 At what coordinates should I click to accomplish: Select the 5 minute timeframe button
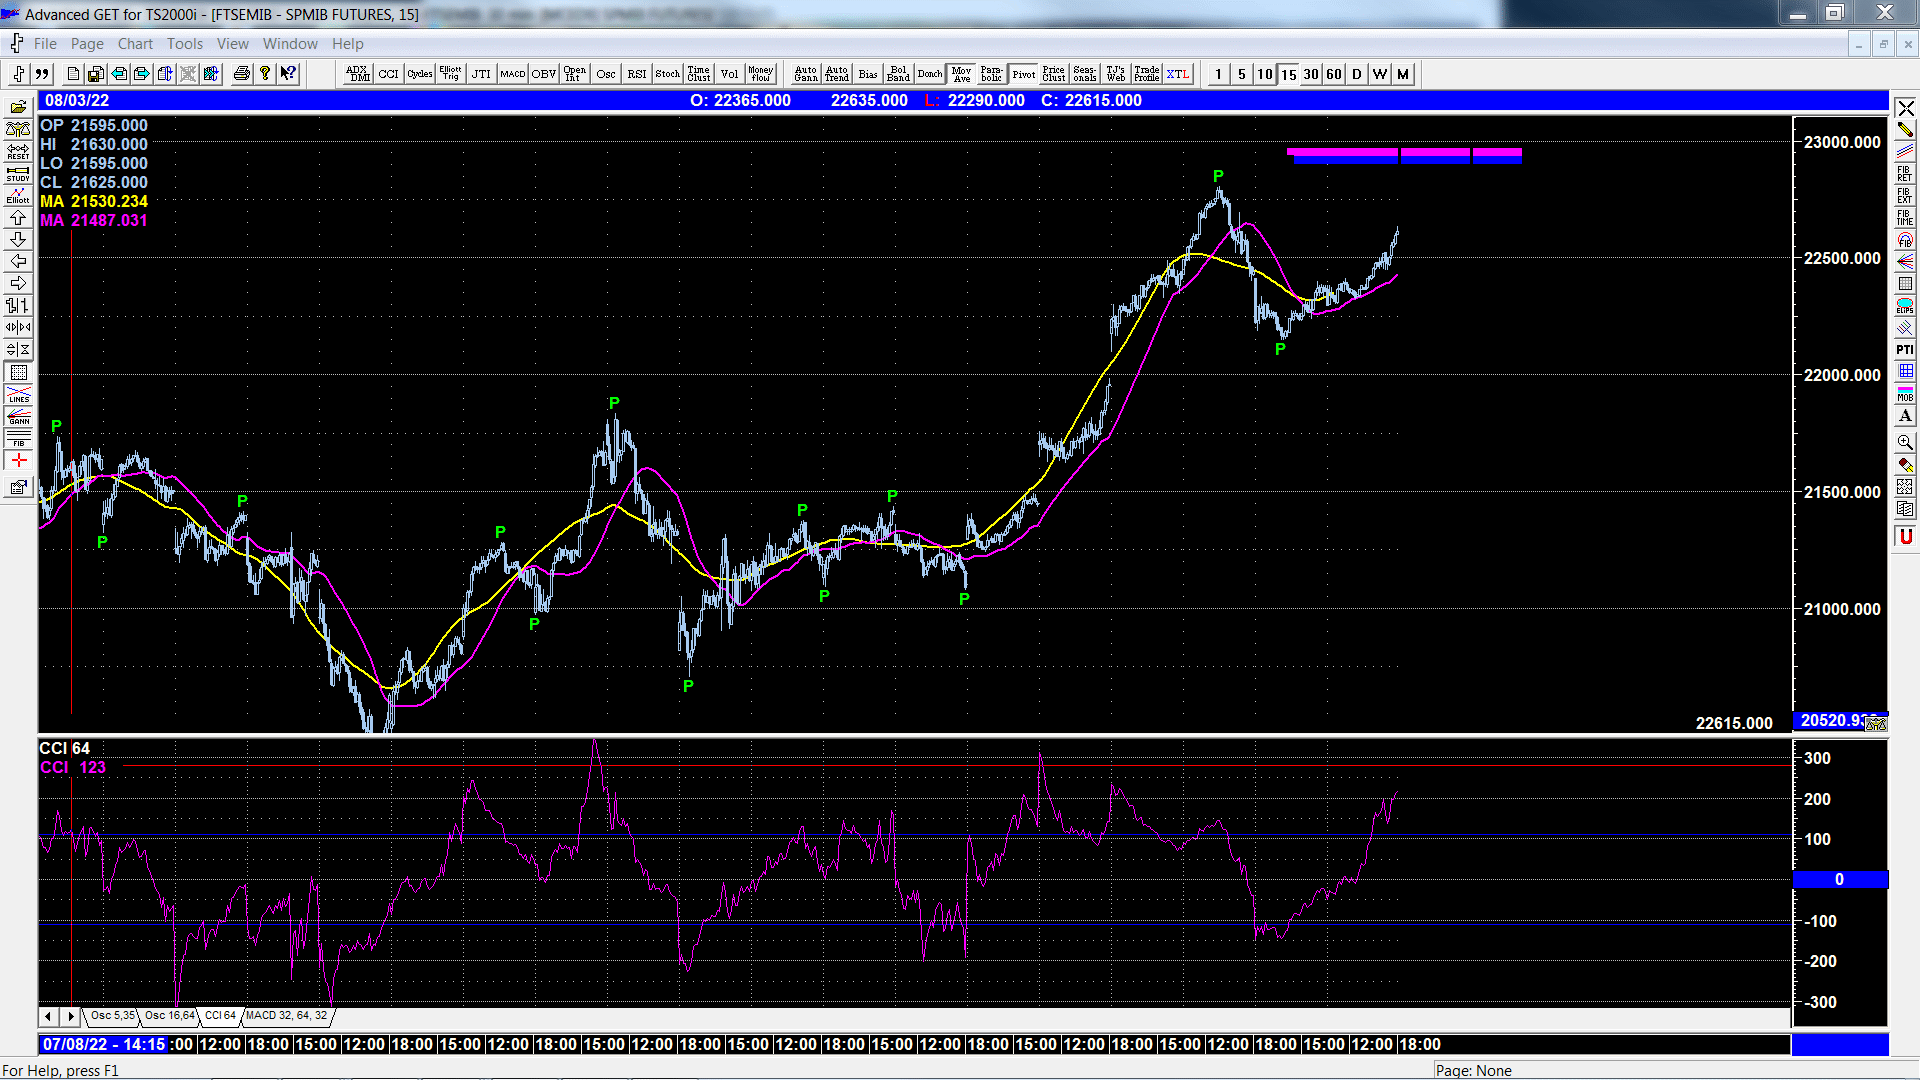click(1242, 74)
